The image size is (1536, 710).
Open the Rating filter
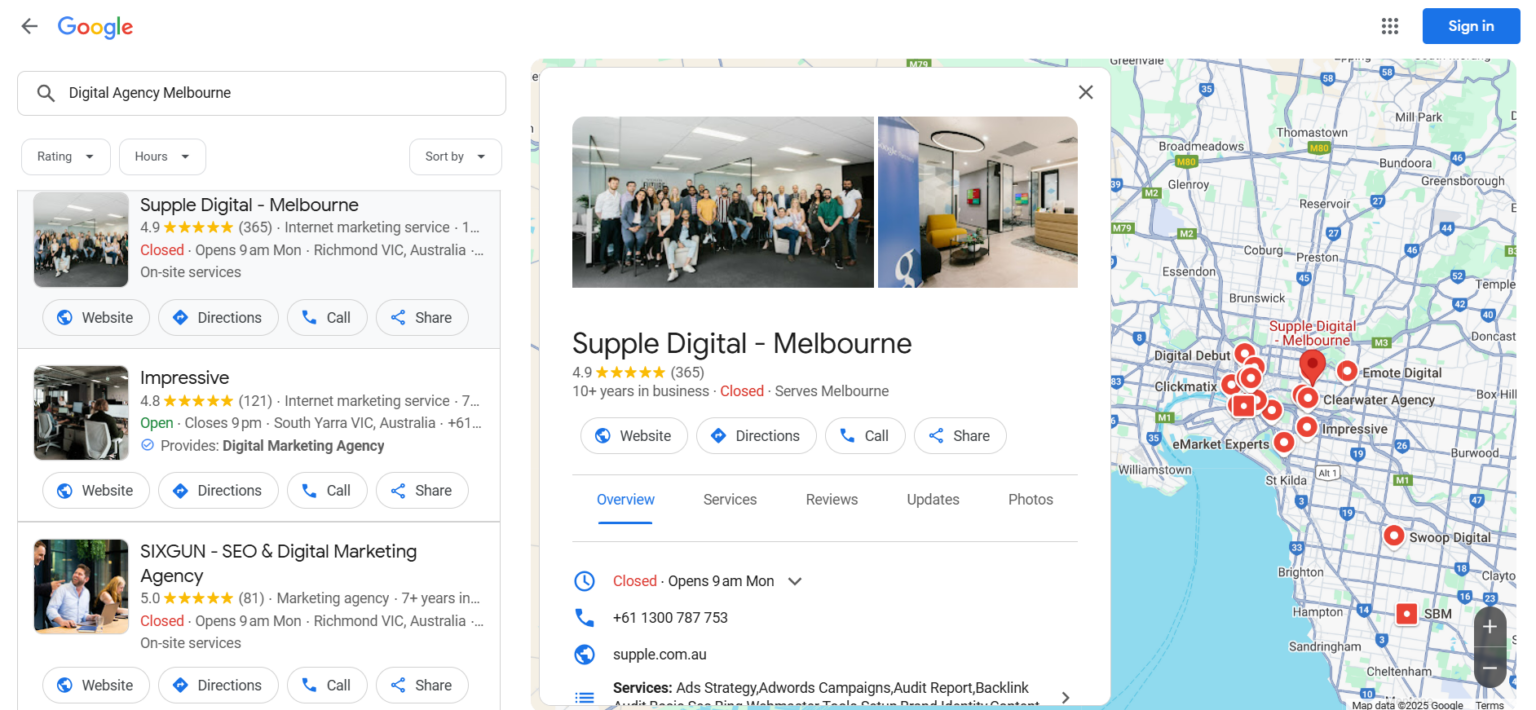coord(65,156)
